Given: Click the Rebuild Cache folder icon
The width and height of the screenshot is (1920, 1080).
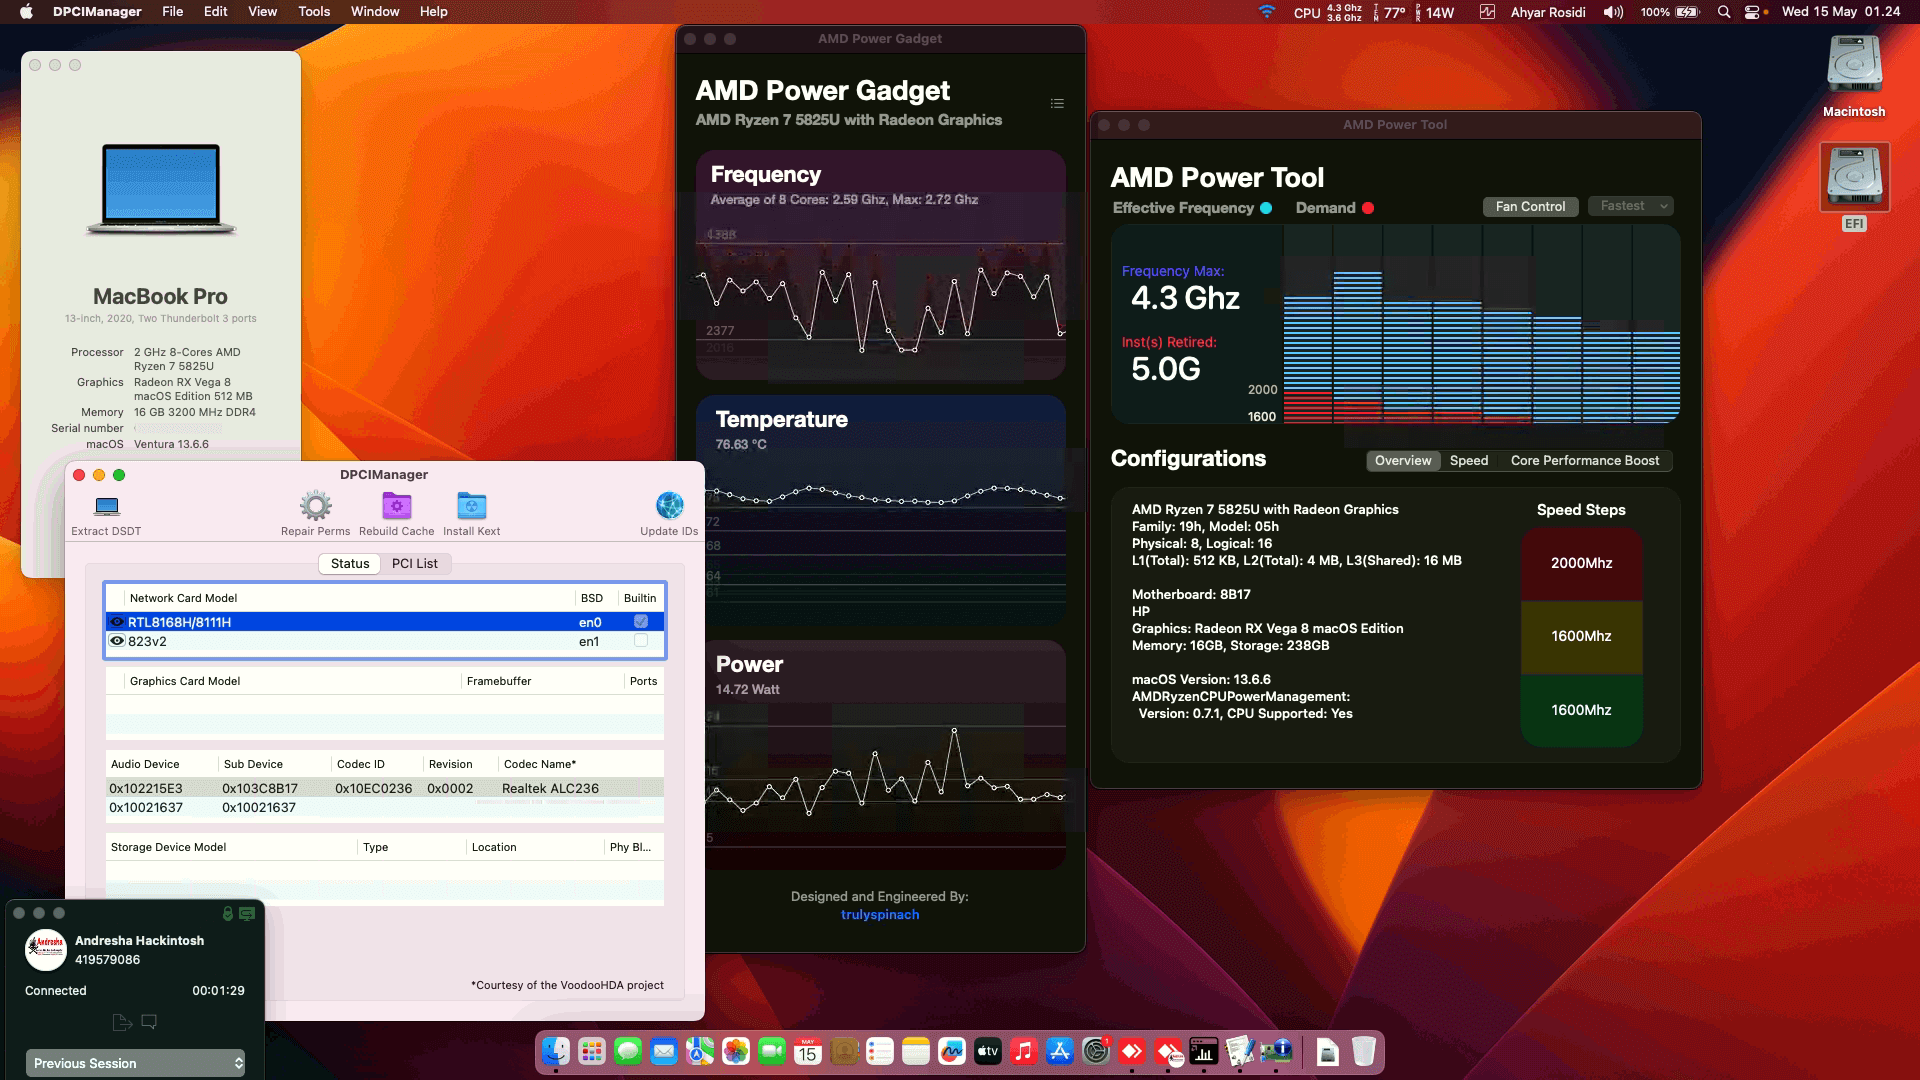Looking at the screenshot, I should [396, 507].
